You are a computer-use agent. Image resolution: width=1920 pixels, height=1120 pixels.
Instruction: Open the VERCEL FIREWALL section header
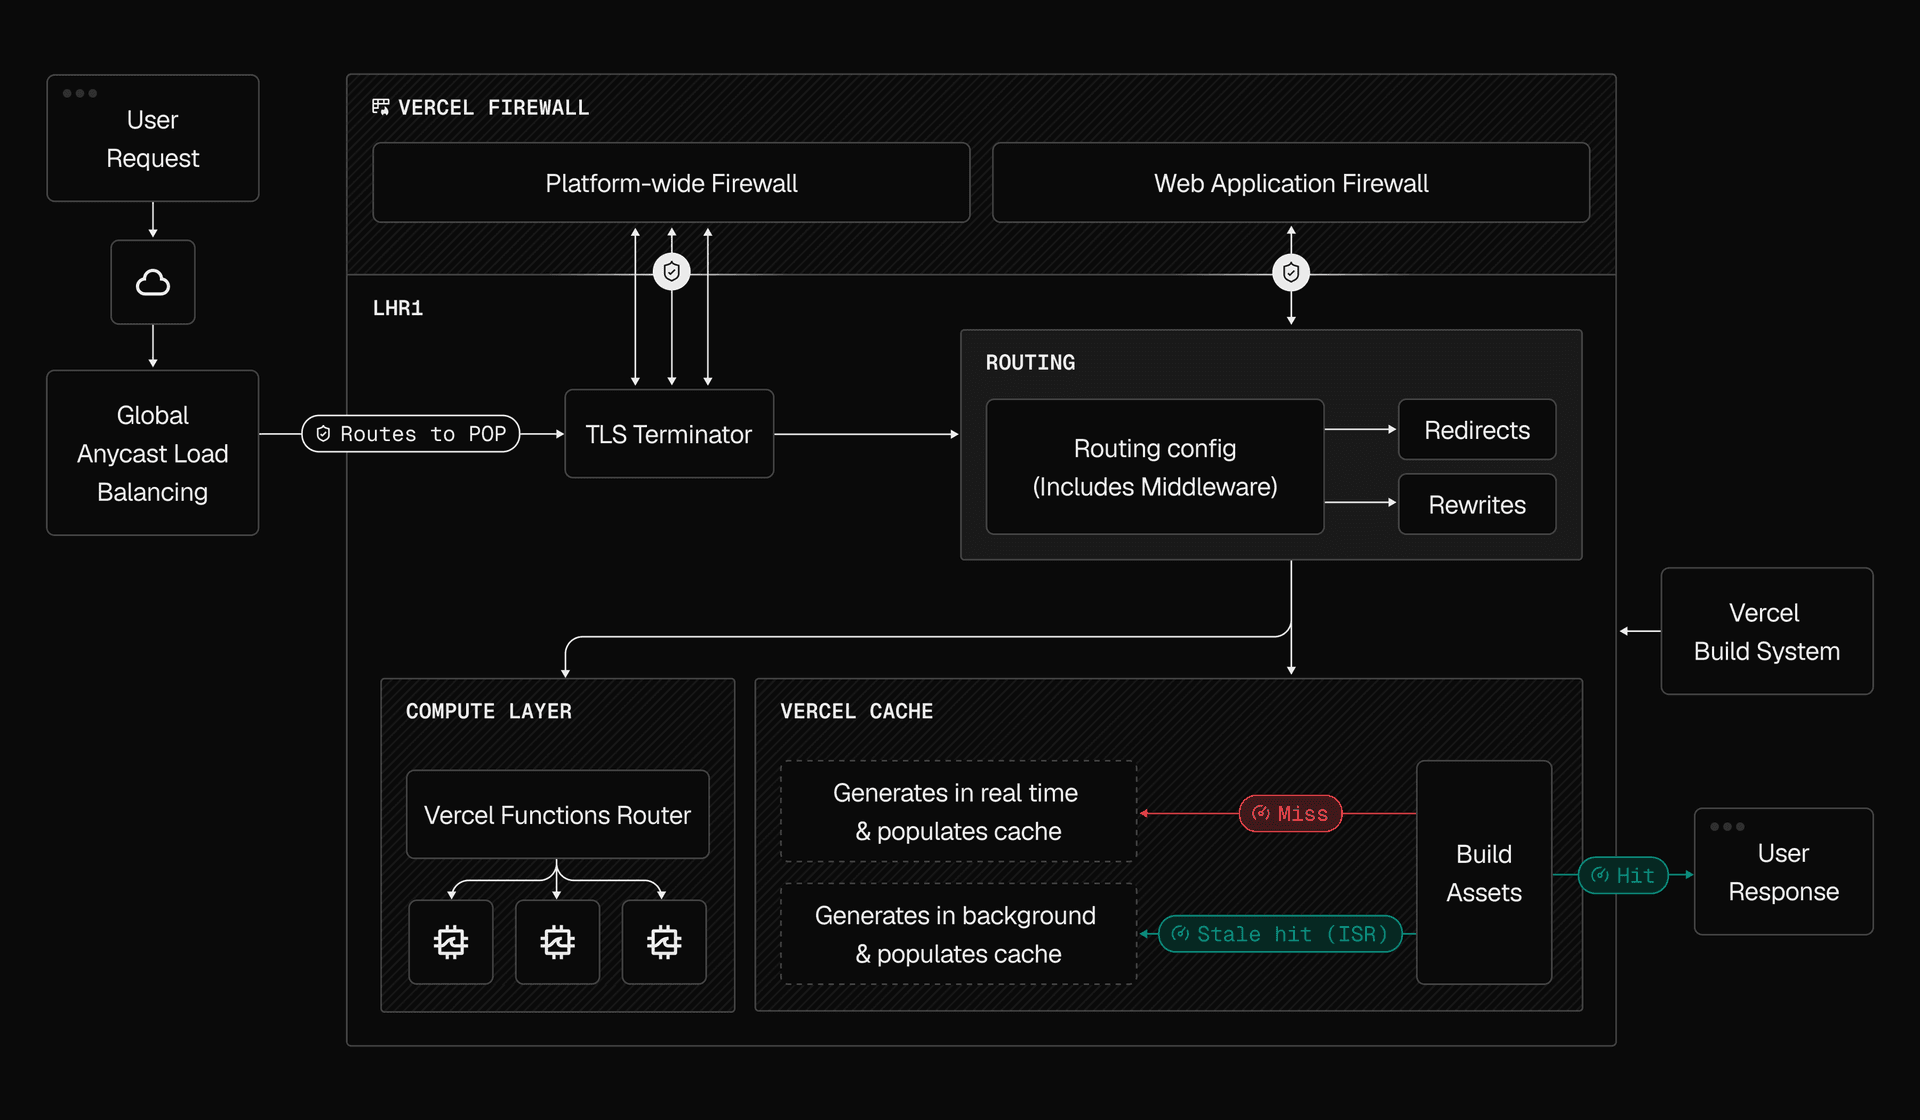[492, 107]
